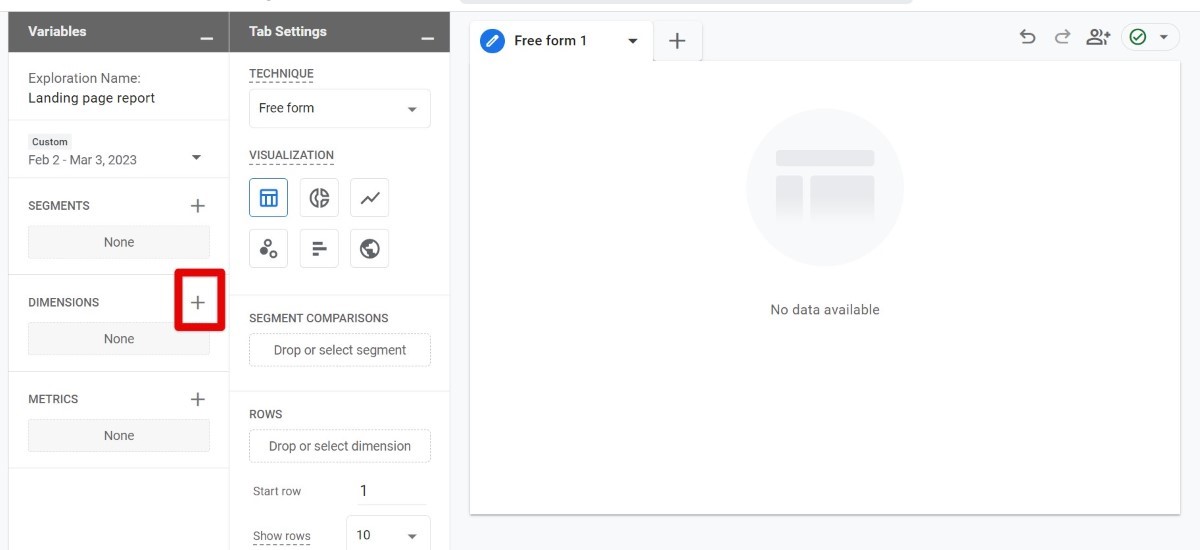Image resolution: width=1200 pixels, height=550 pixels.
Task: Choose the donut chart visualization
Action: 319,198
